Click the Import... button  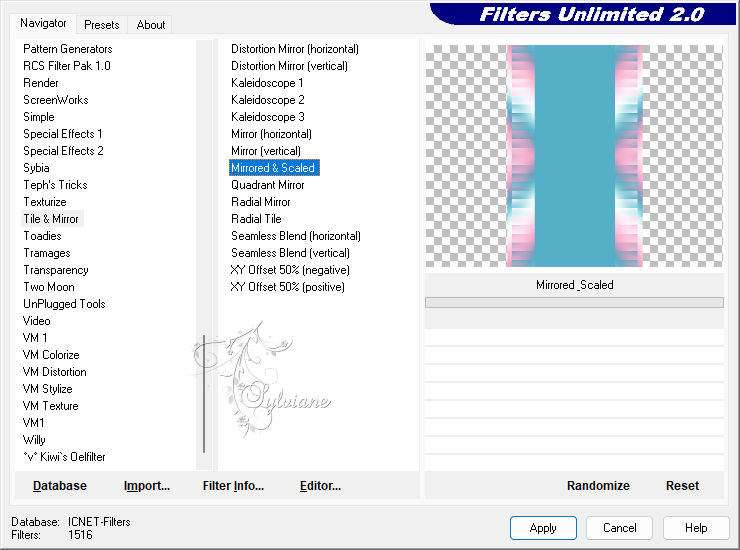147,485
